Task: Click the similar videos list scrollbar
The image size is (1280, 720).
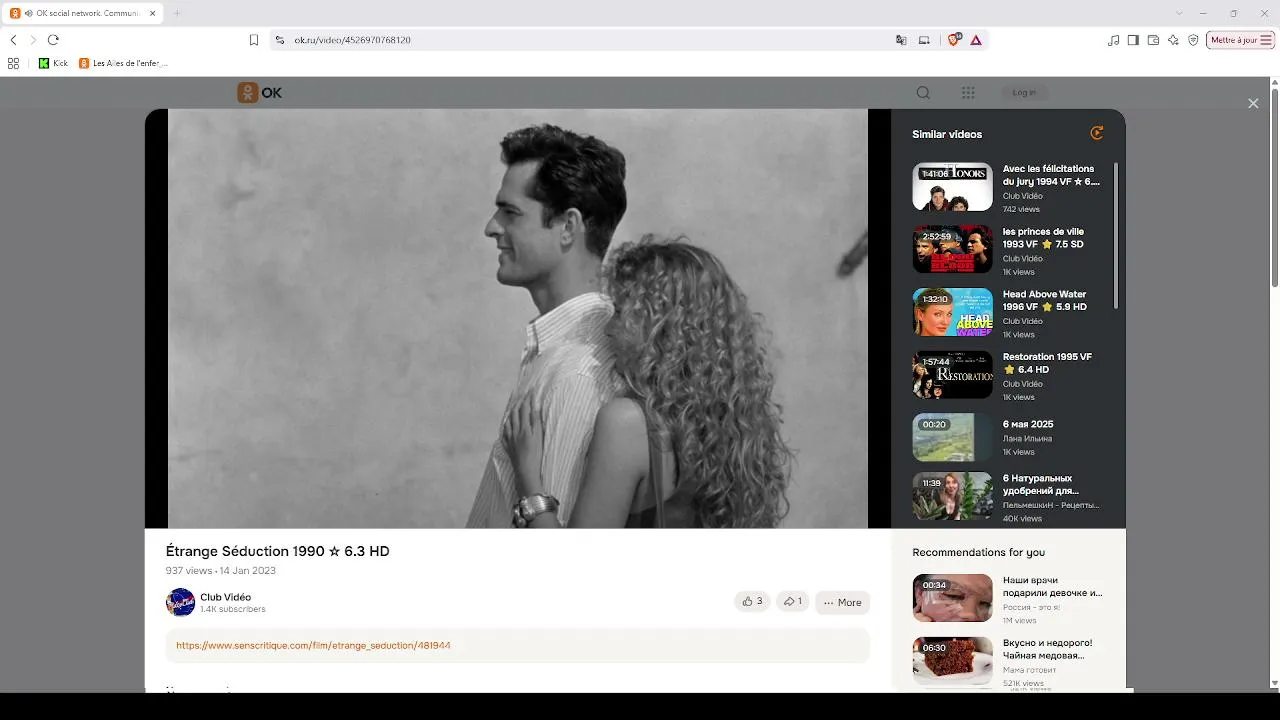Action: coord(1115,235)
